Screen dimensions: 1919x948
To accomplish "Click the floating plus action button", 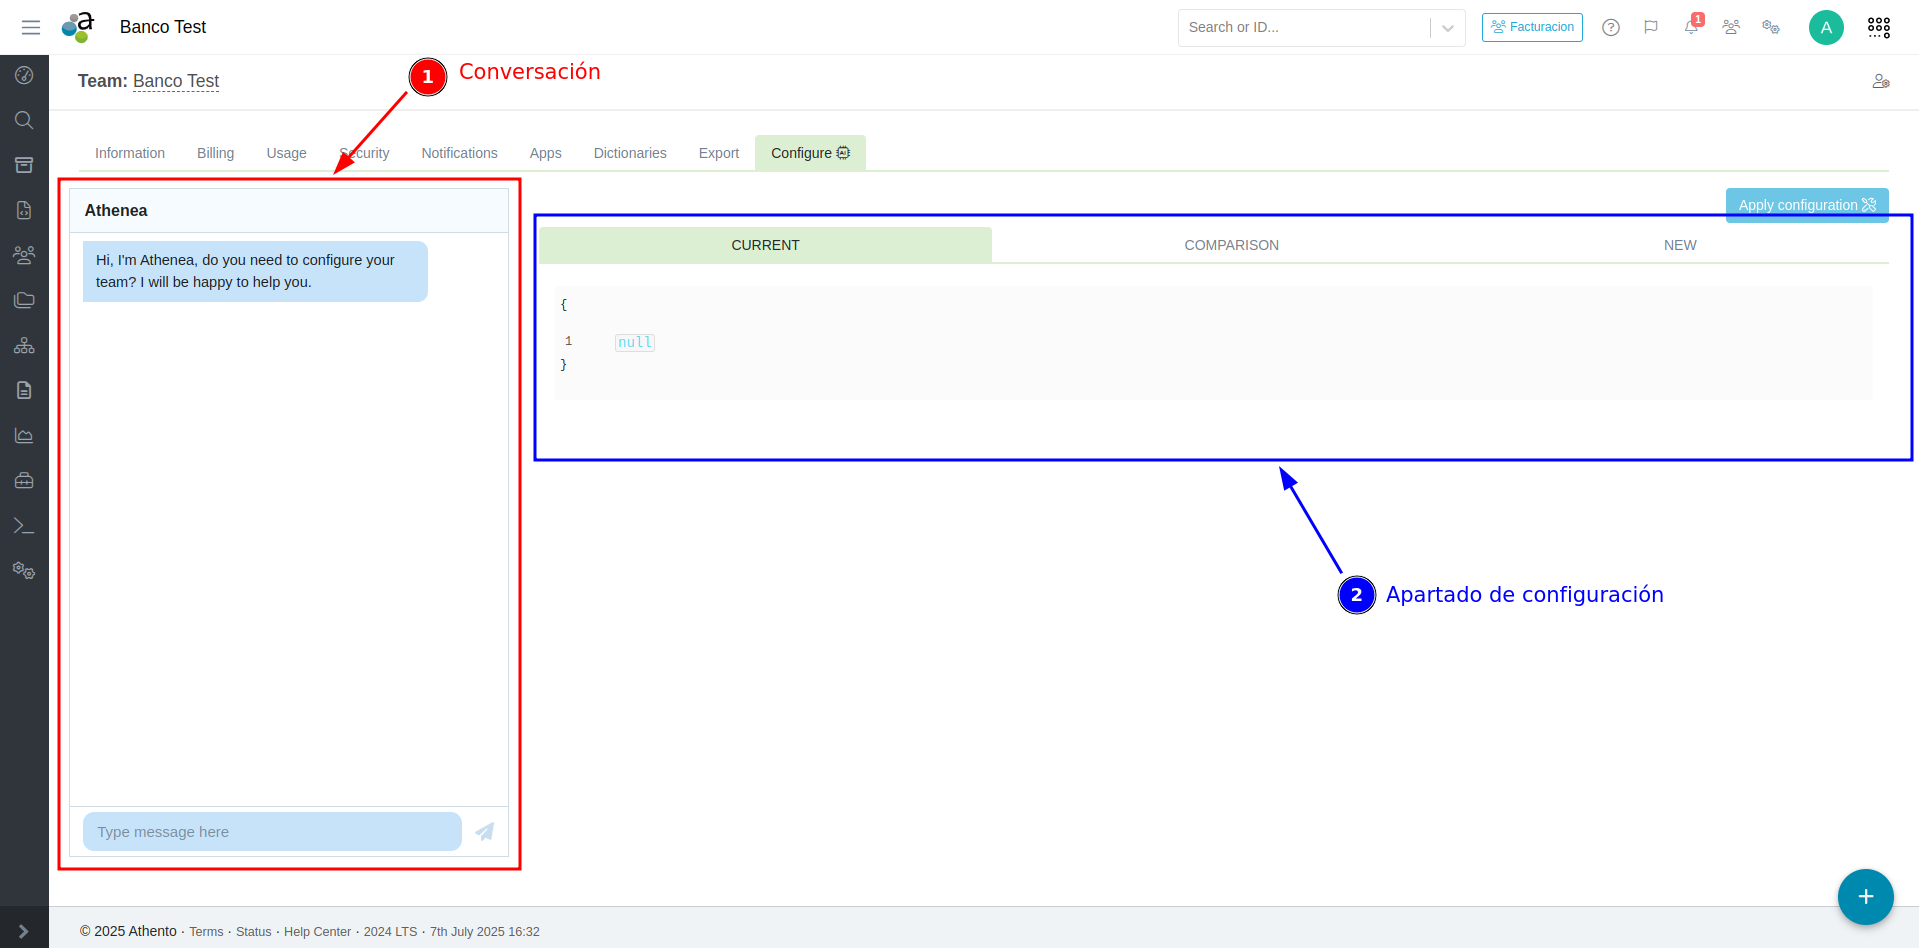I will point(1865,897).
